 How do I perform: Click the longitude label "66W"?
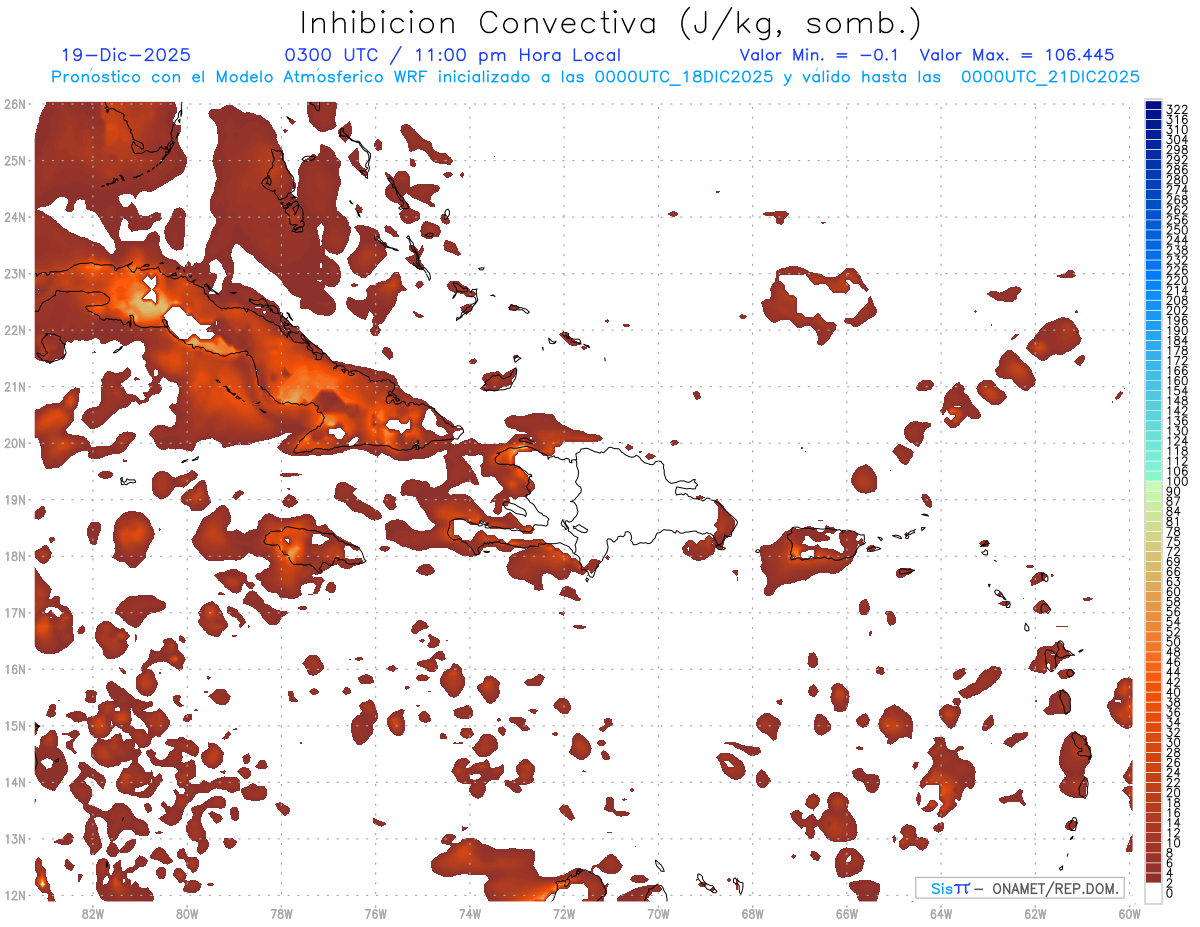846,912
